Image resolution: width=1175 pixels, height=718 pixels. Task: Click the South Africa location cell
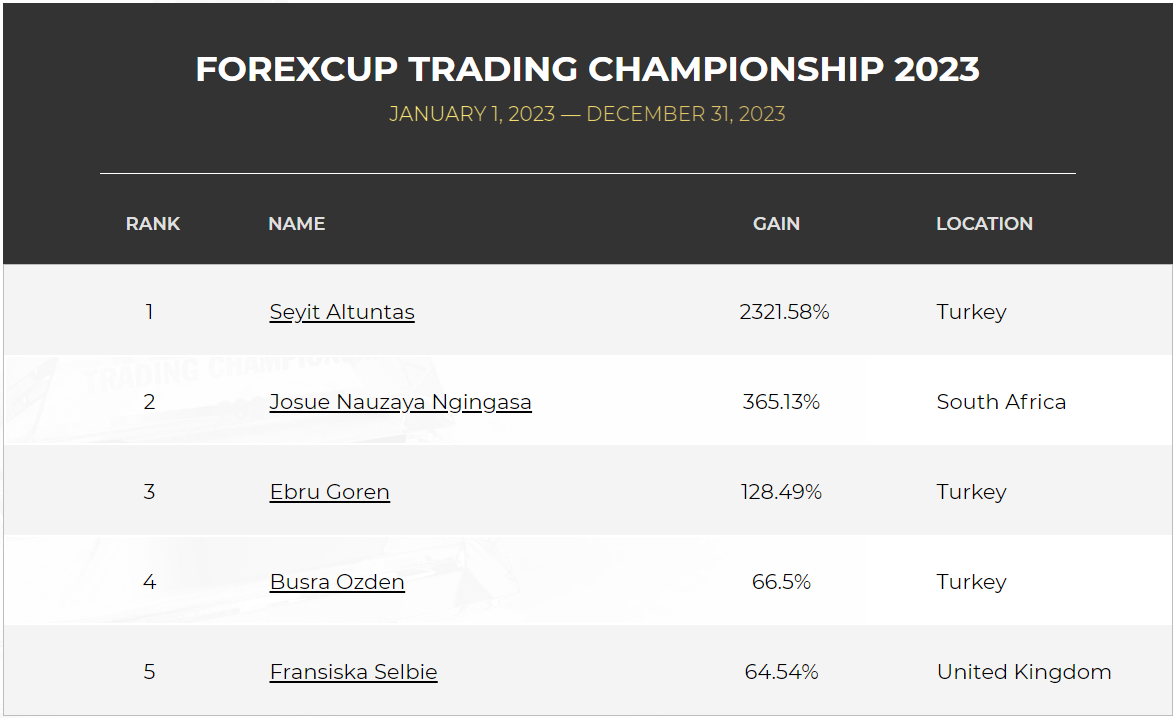(1001, 402)
